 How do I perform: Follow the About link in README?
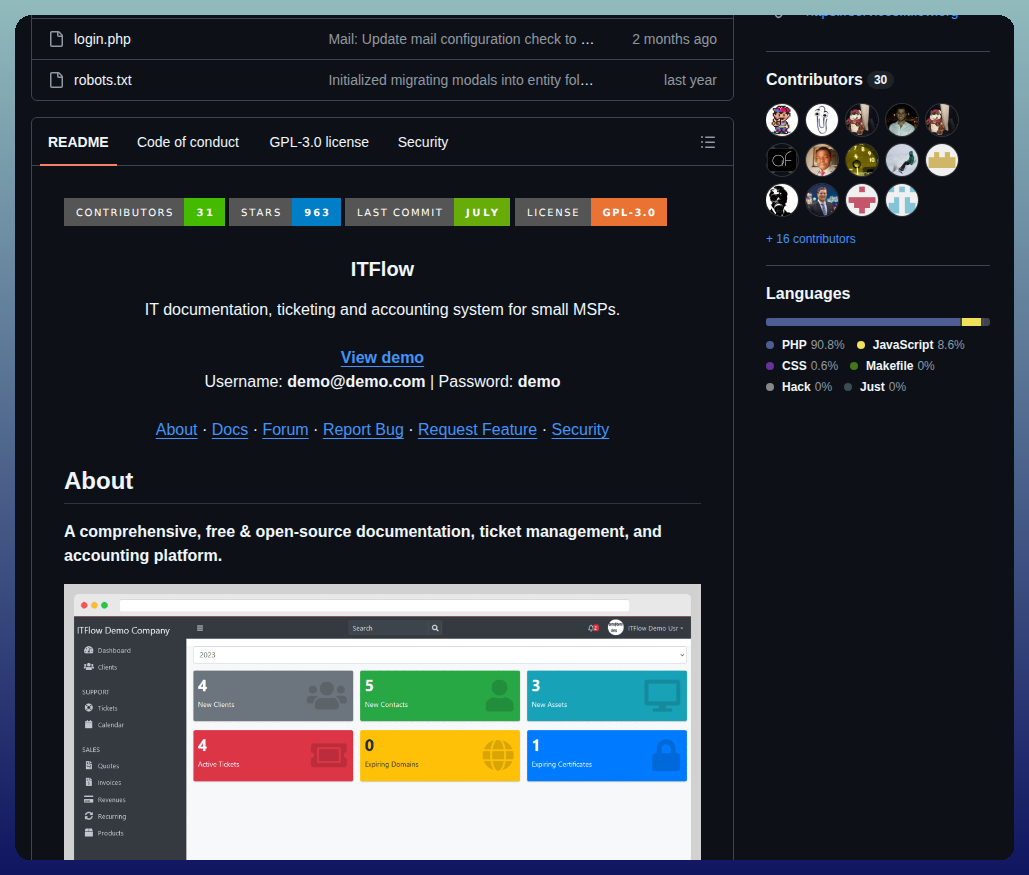tap(176, 429)
